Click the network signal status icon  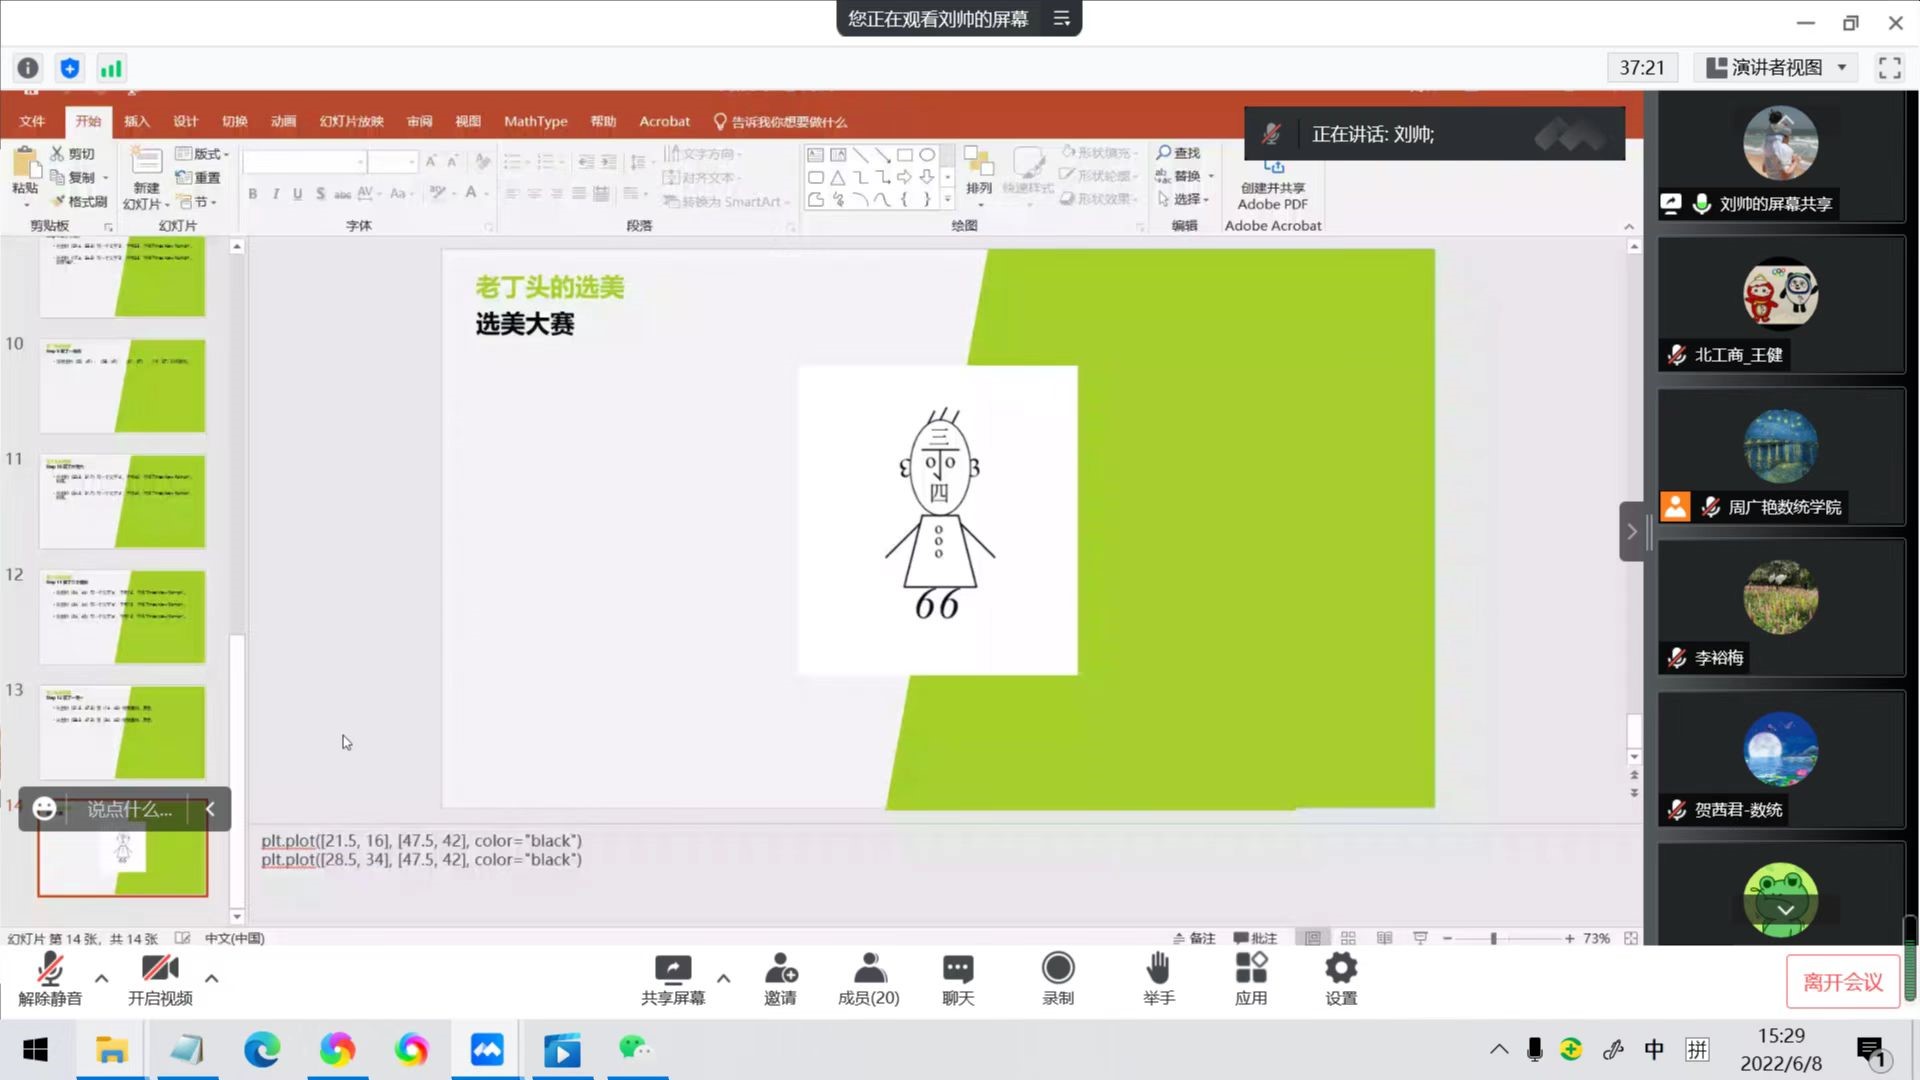click(111, 68)
